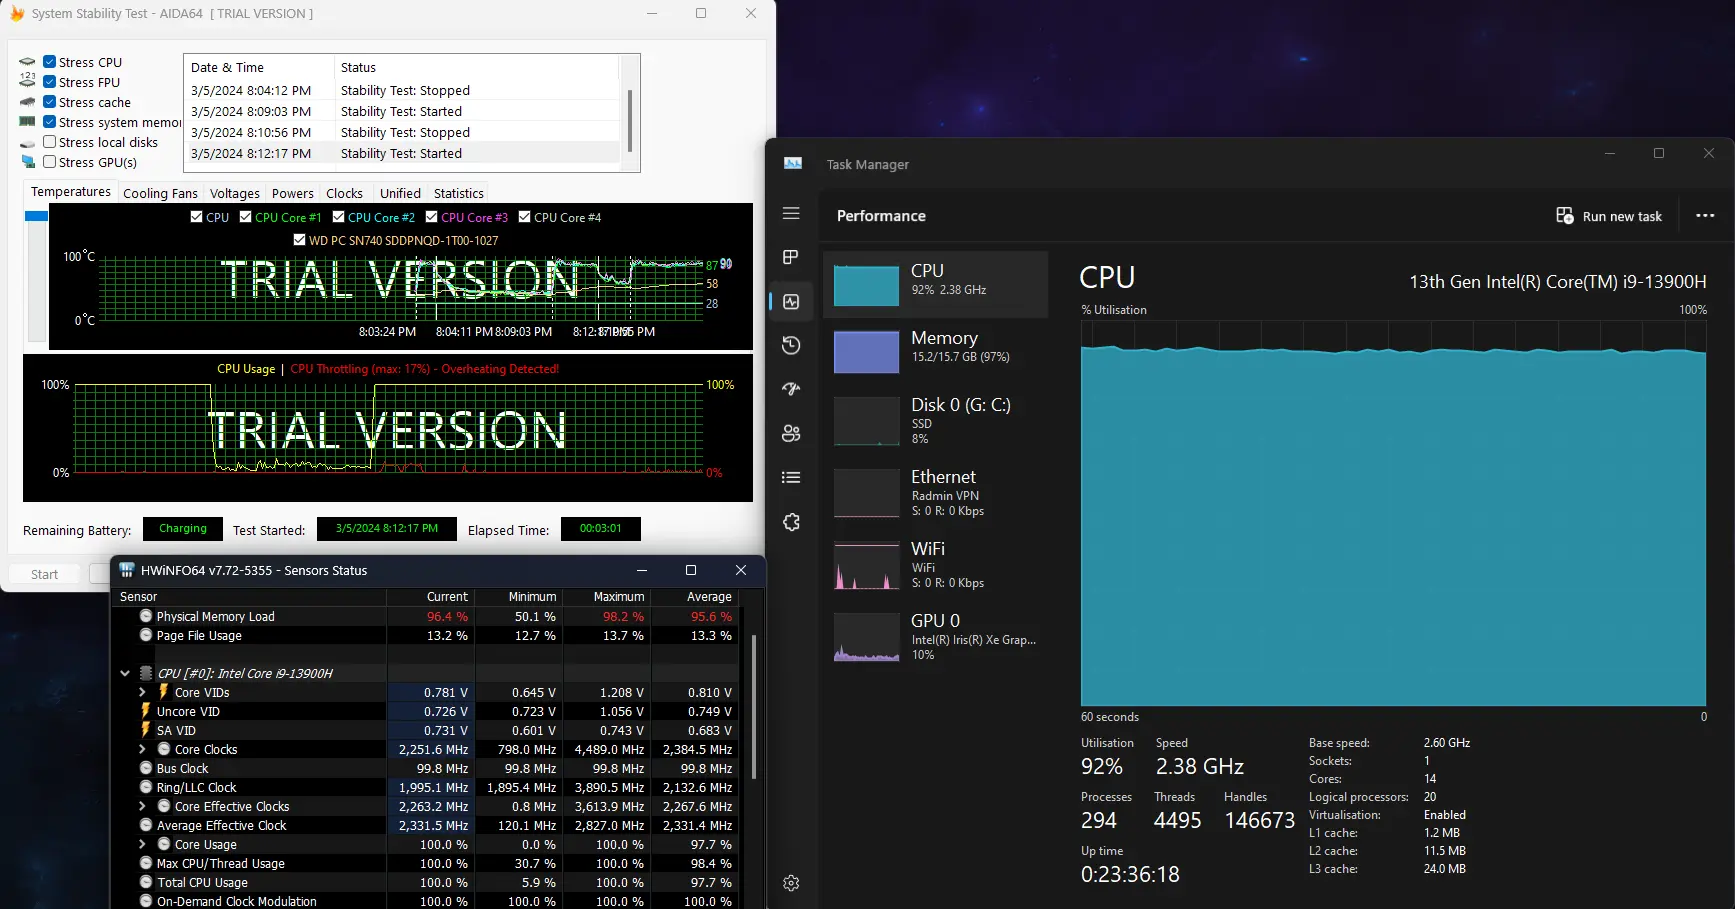Open Services icon in Task Manager sidebar
This screenshot has width=1735, height=909.
(791, 522)
